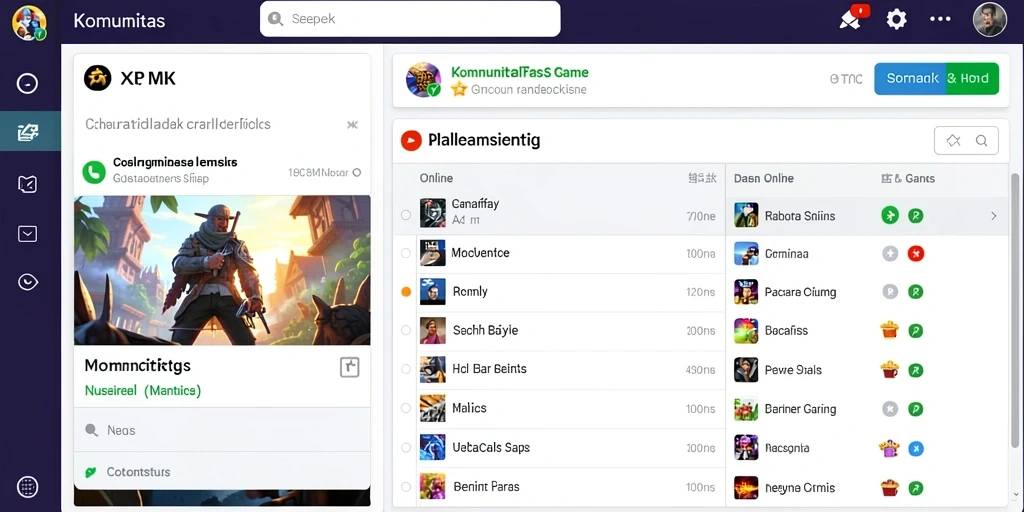This screenshot has width=1024, height=512.
Task: Select the highlighted community sidebar icon
Action: point(27,131)
